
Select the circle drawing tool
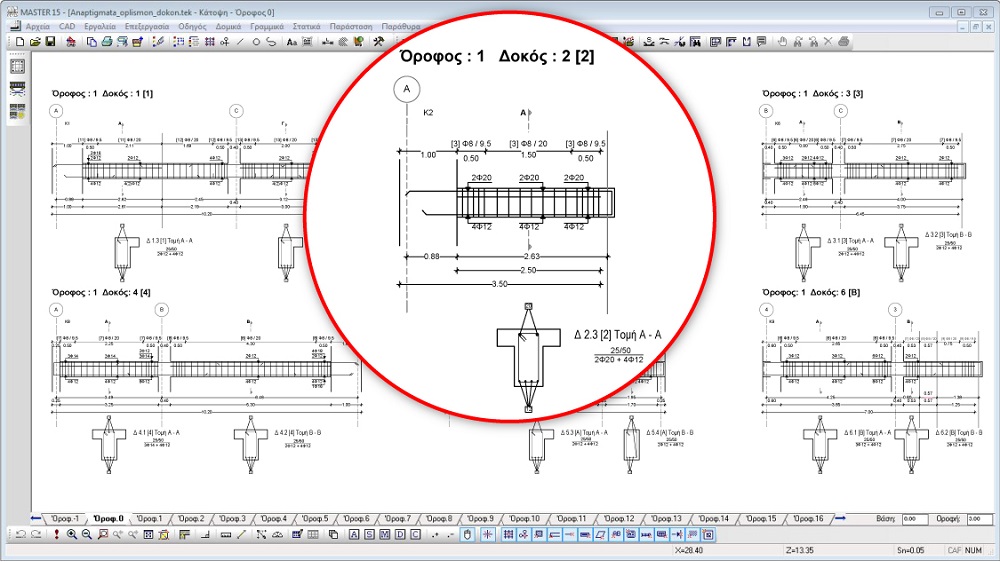pyautogui.click(x=256, y=42)
